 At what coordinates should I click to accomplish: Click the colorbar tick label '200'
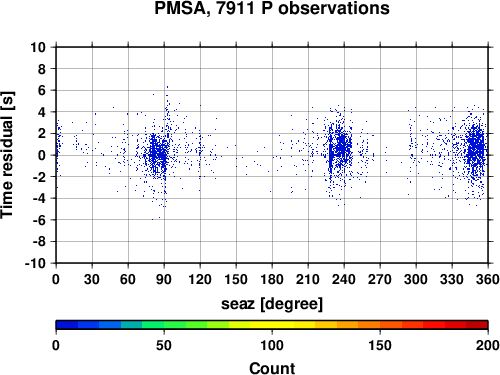pos(488,345)
